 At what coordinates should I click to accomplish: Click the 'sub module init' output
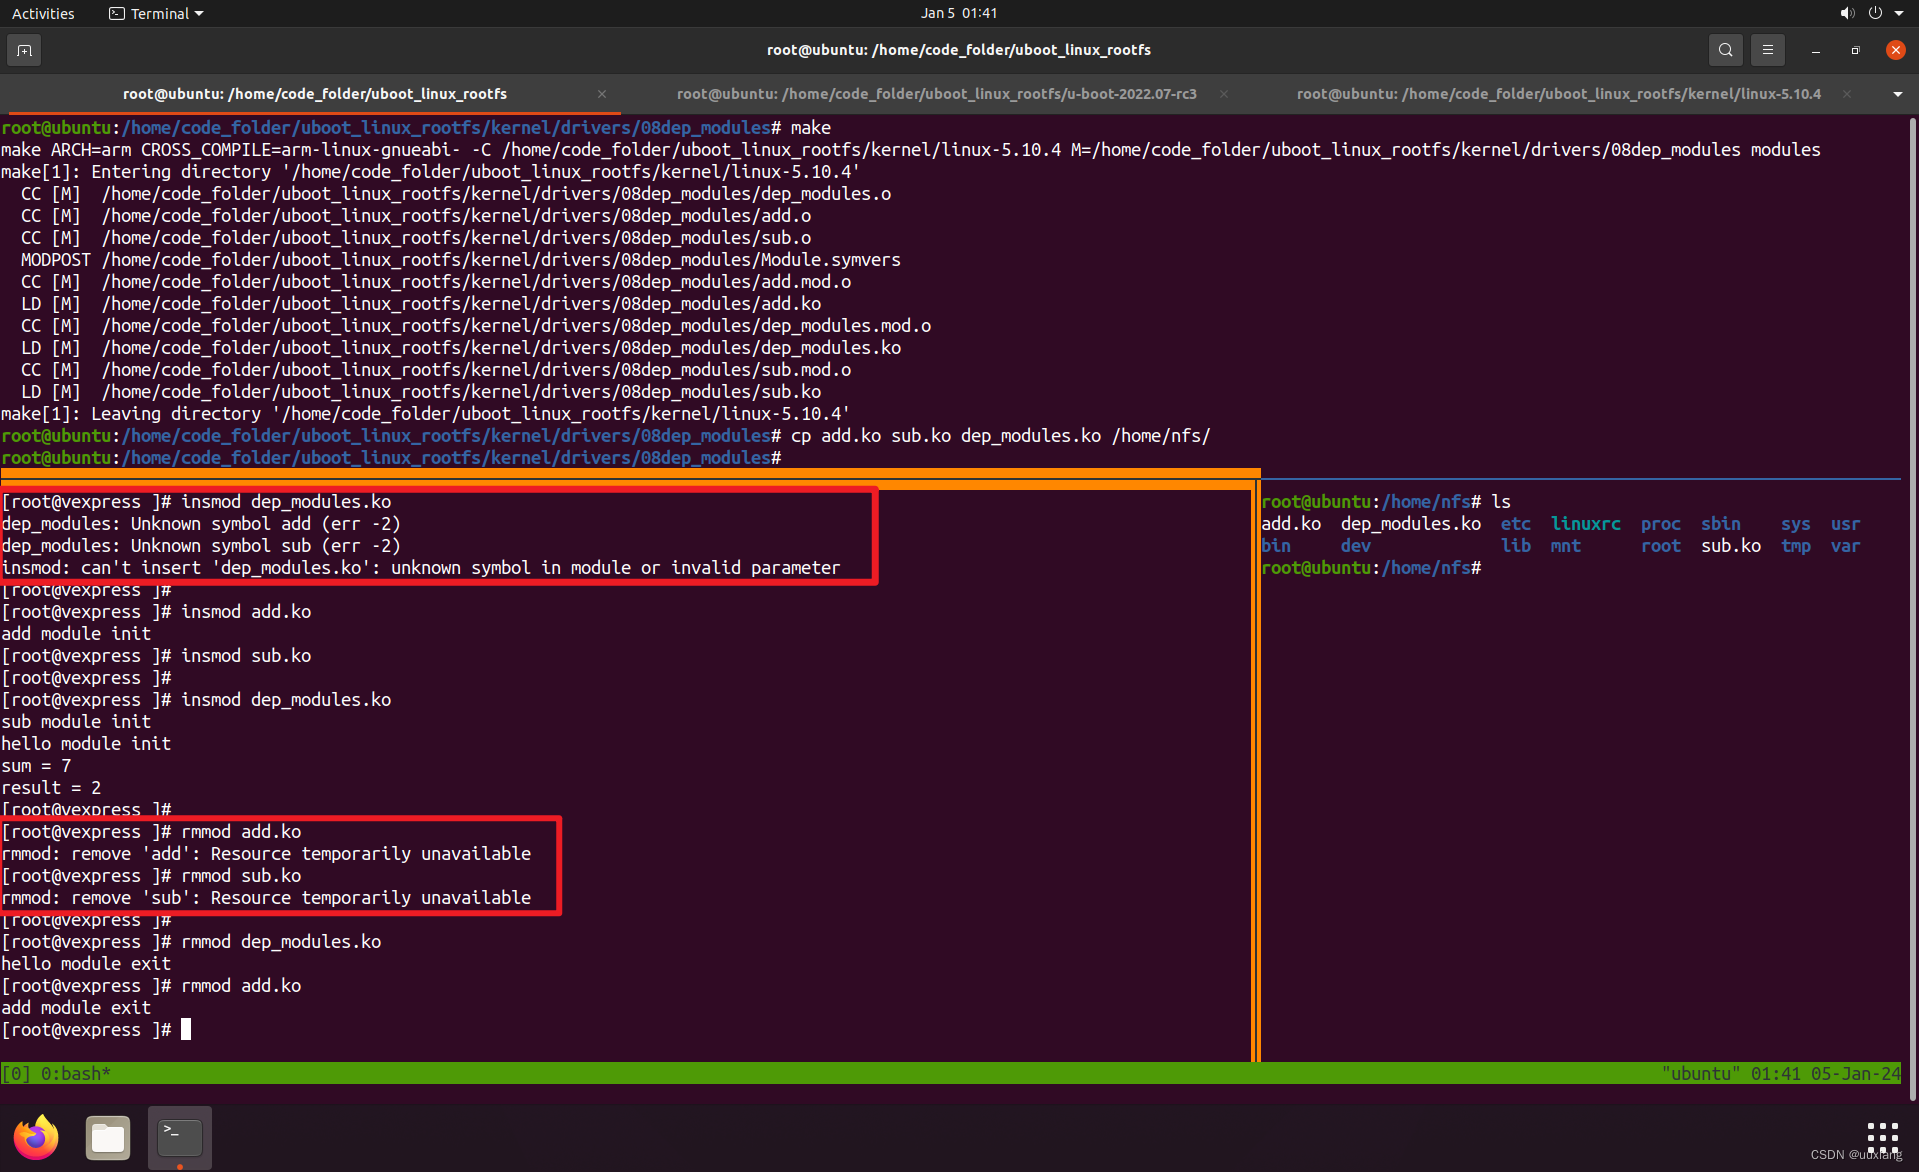[x=76, y=722]
